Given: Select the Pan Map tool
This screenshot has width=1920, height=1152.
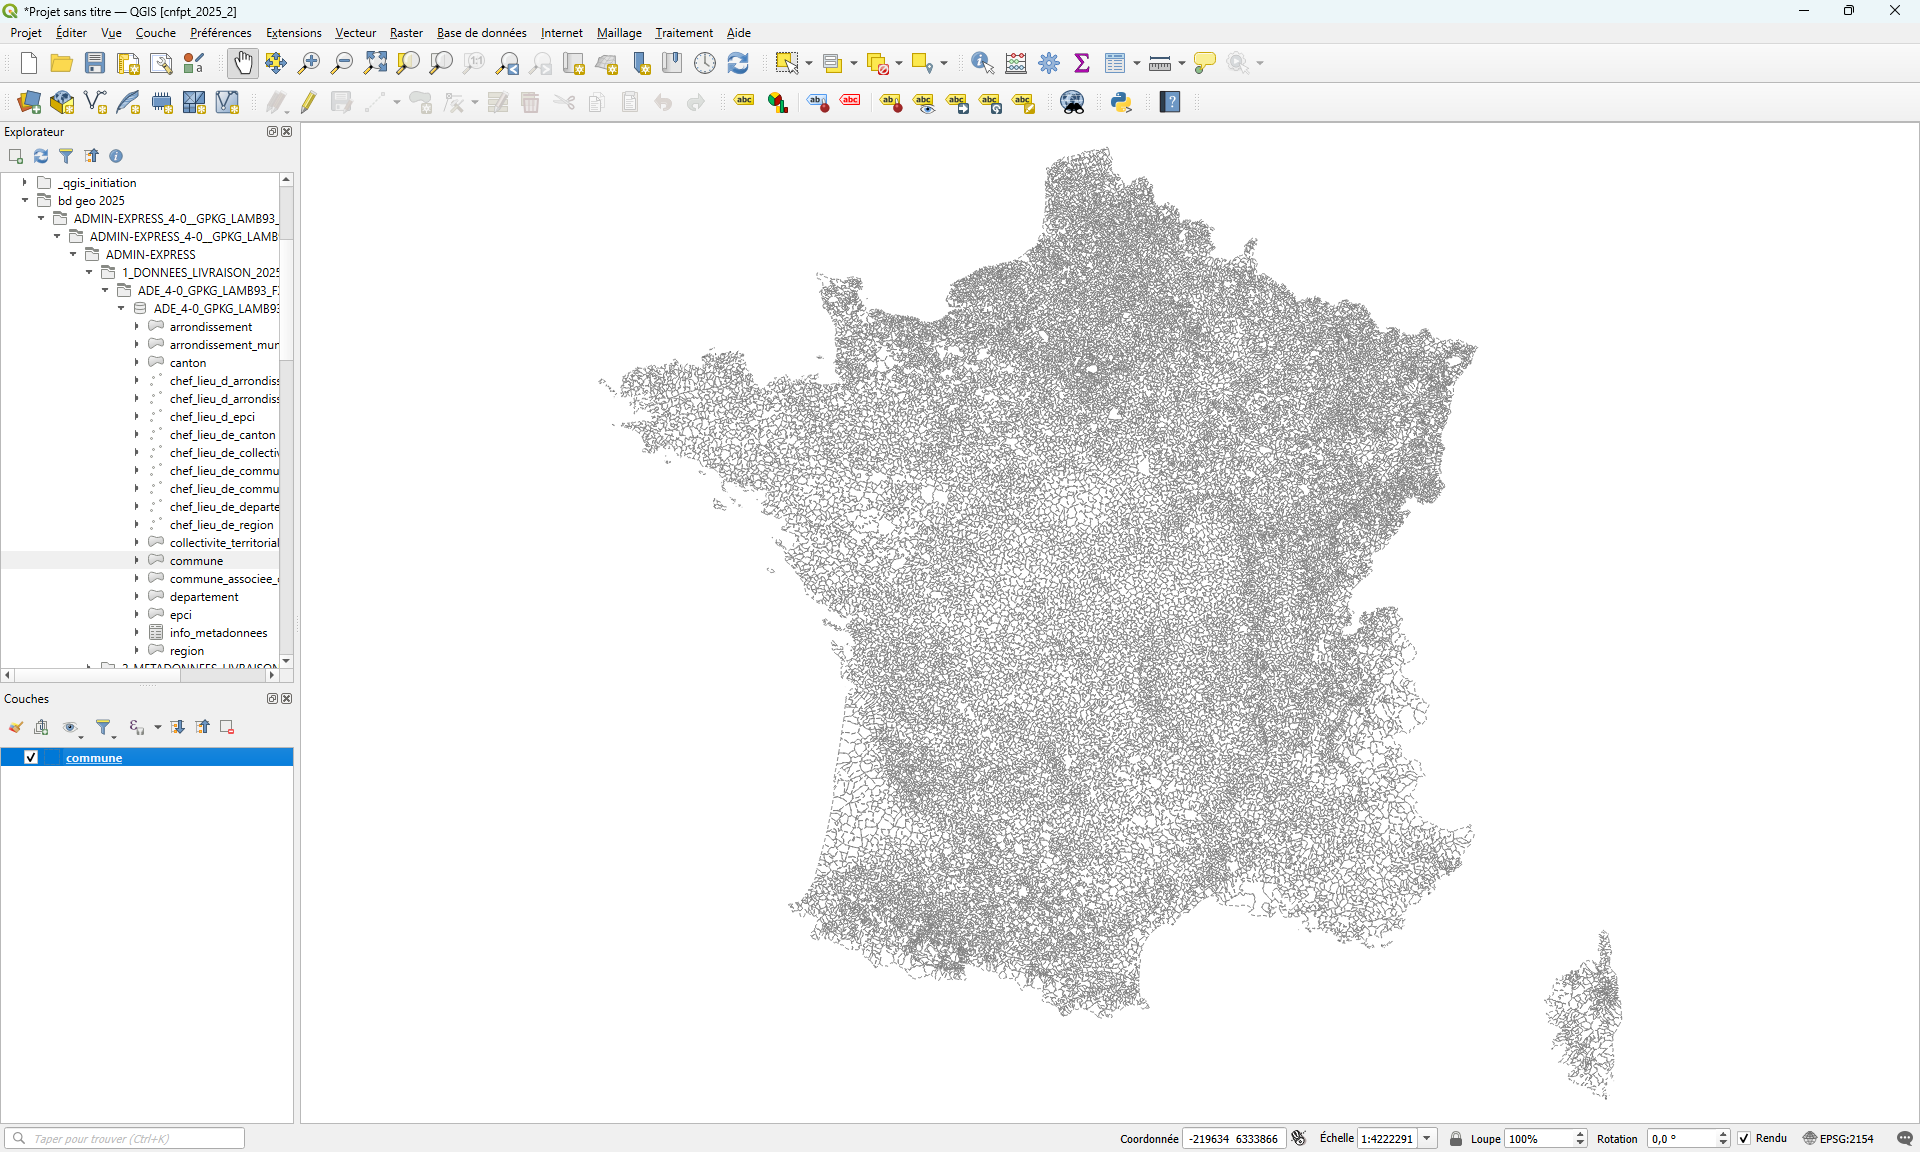Looking at the screenshot, I should click(x=243, y=62).
